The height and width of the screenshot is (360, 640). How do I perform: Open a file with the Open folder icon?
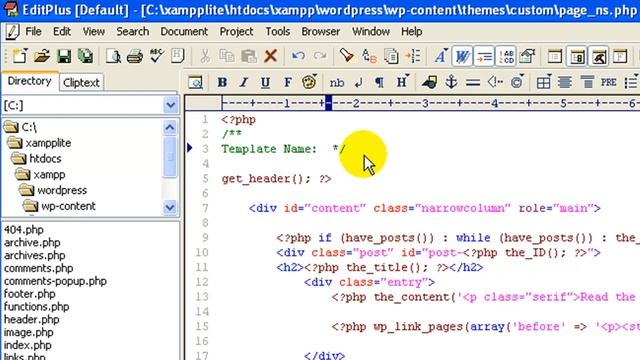tap(42, 56)
